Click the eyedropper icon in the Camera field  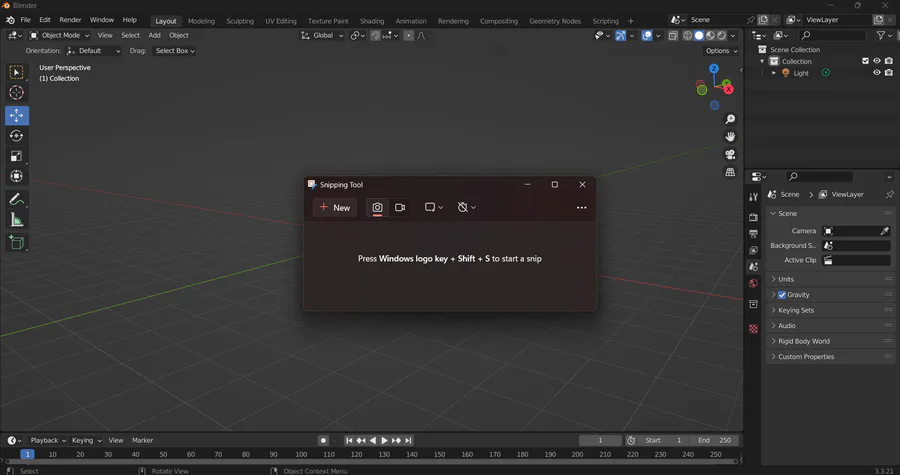[x=885, y=231]
